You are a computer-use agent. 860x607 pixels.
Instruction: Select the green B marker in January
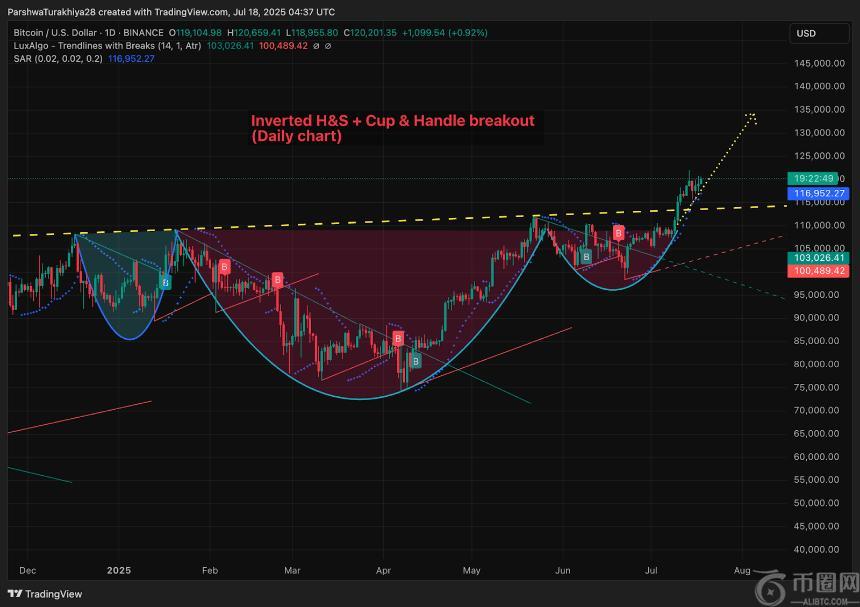click(x=166, y=282)
